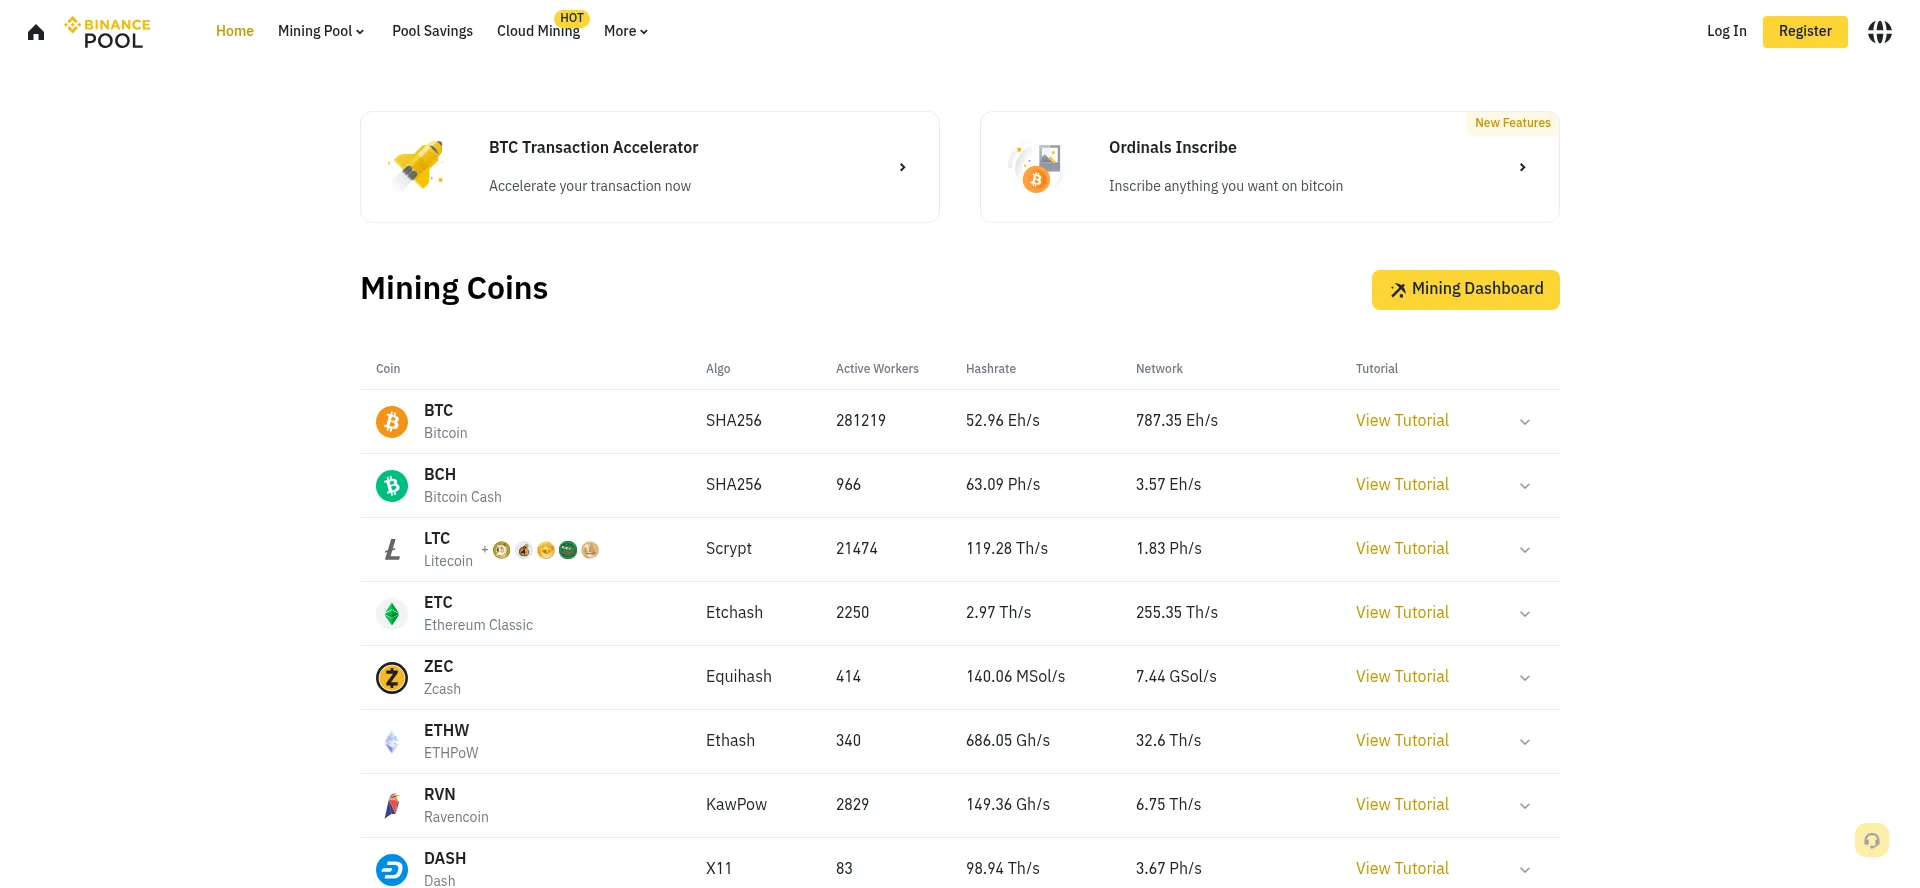Open the Mining Pool dropdown menu

321,31
